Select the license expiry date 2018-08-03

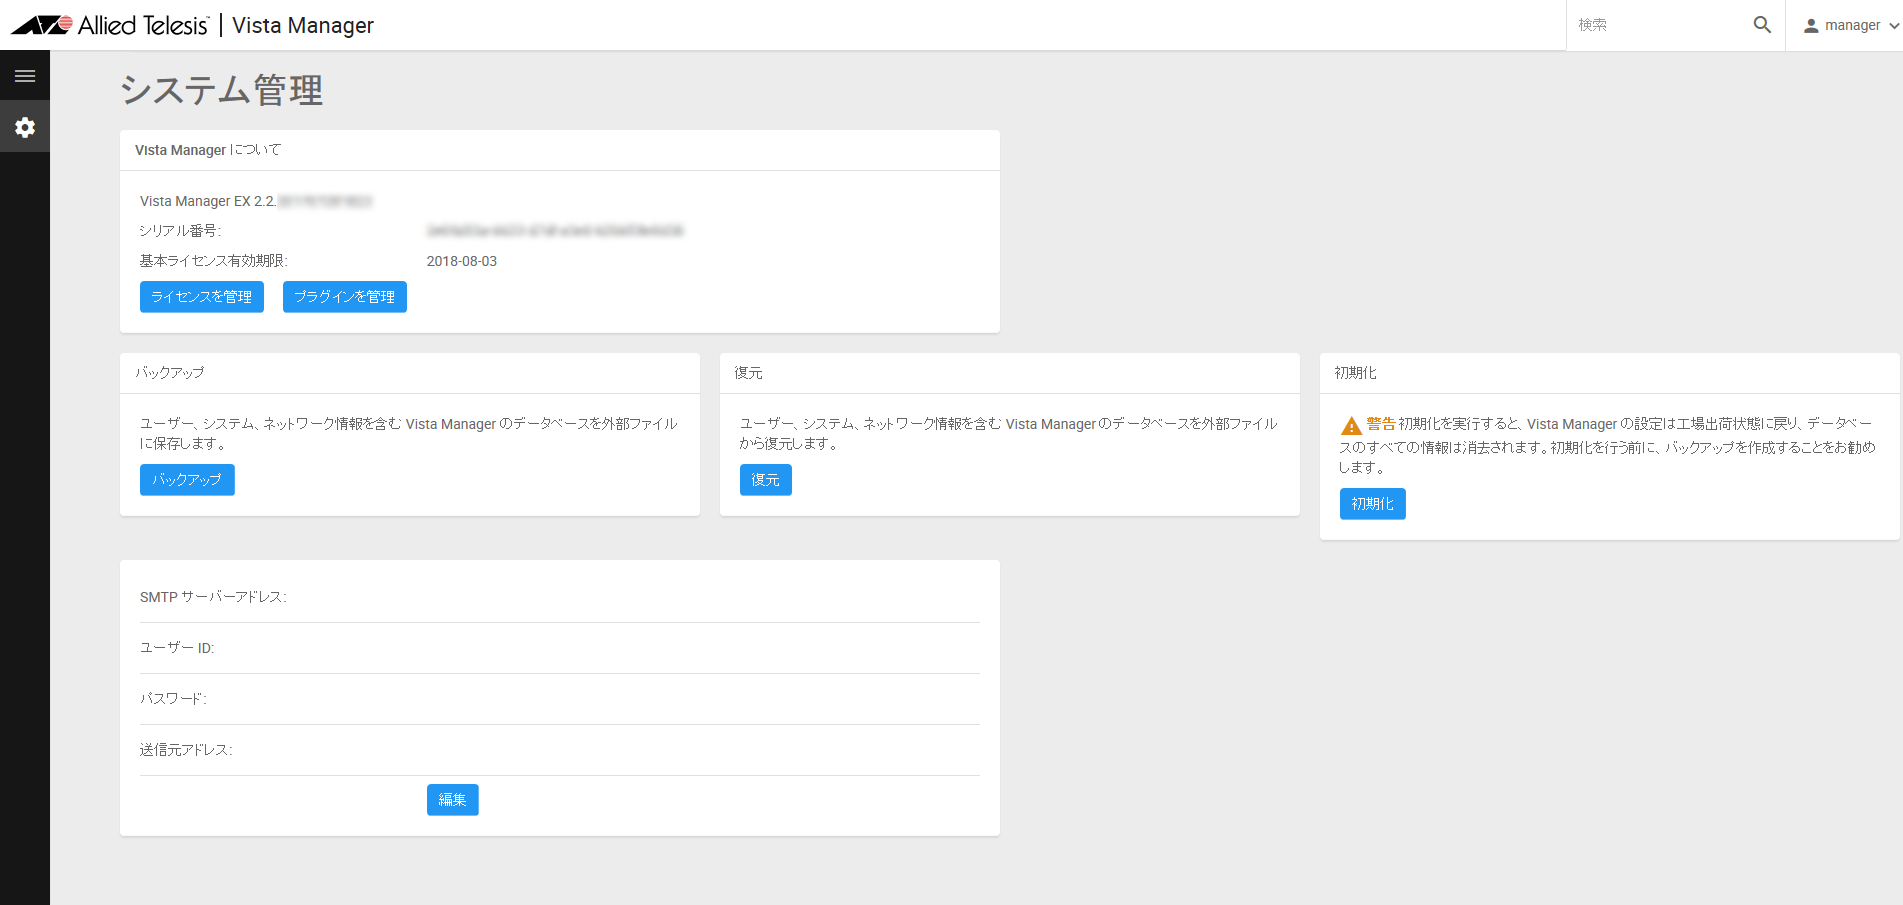click(462, 261)
